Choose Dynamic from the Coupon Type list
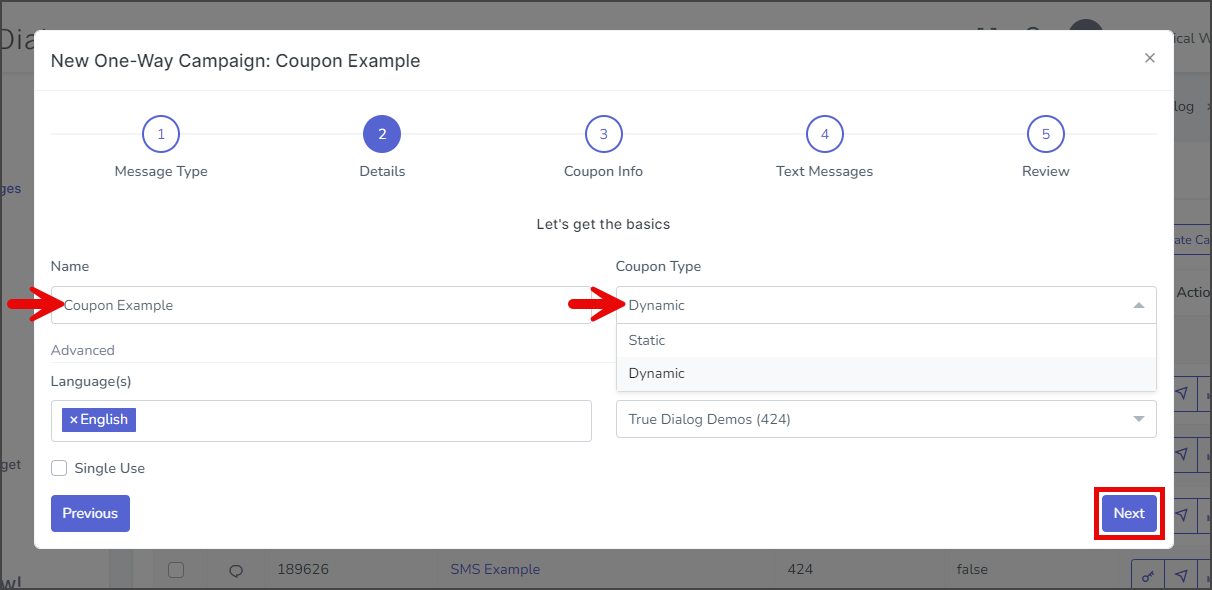This screenshot has width=1212, height=590. (886, 373)
